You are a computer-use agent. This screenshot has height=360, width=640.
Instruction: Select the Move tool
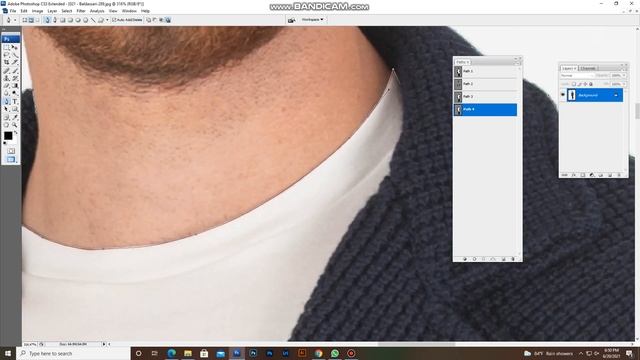click(15, 47)
